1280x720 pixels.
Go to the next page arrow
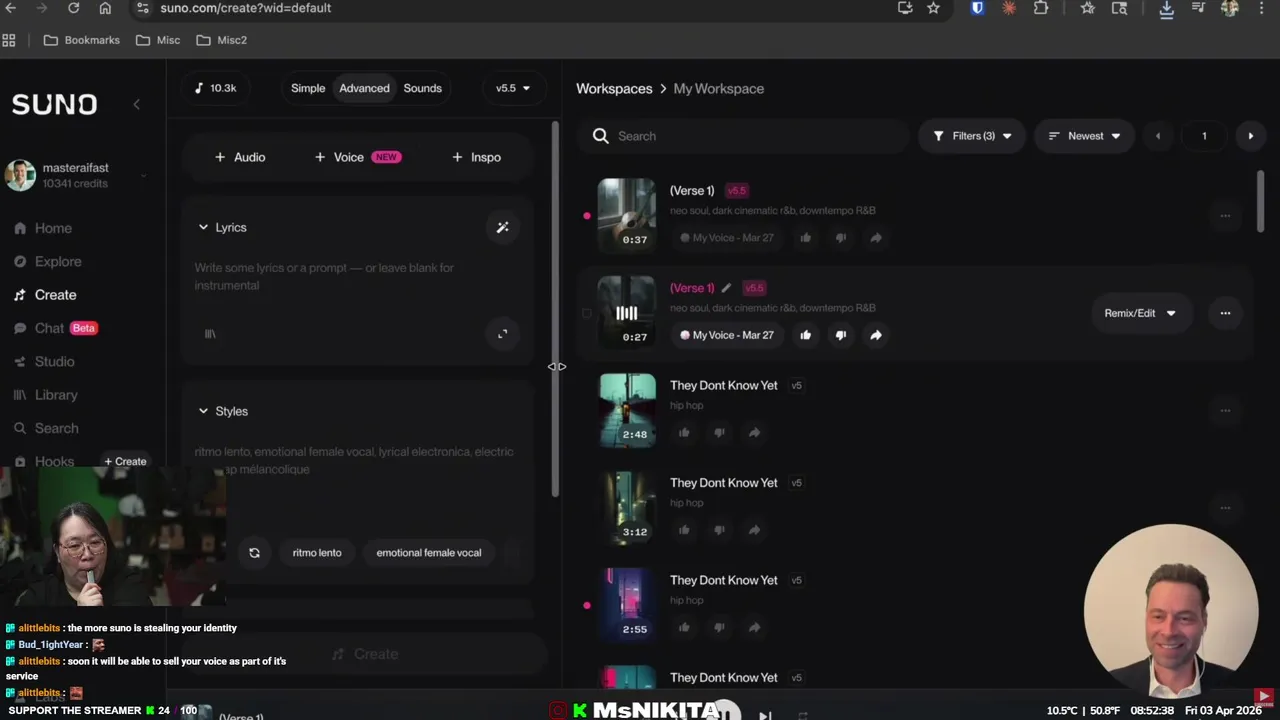[1250, 136]
